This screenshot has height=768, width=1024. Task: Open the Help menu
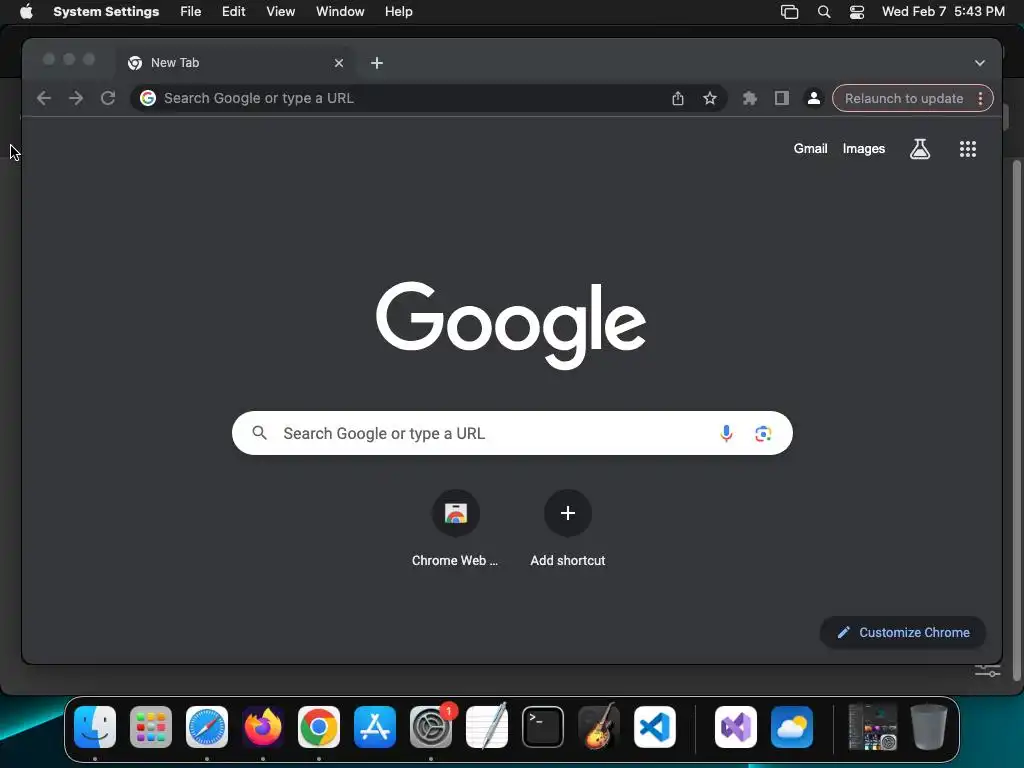click(x=398, y=12)
